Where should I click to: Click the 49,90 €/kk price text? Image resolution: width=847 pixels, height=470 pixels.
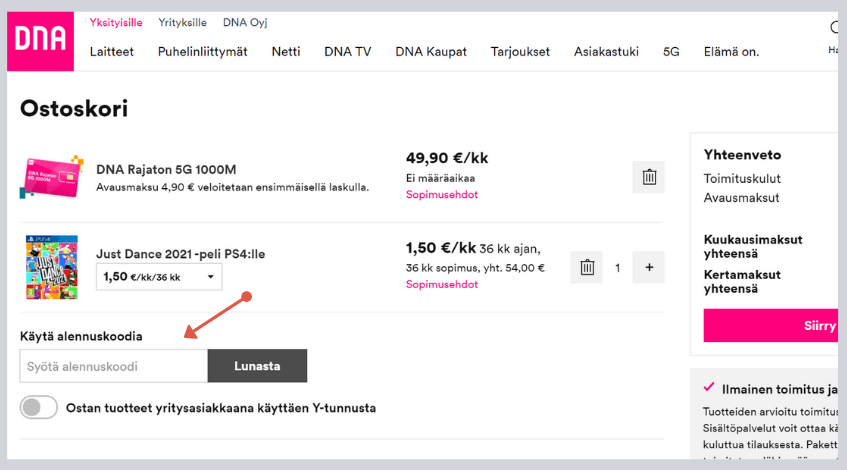tap(447, 158)
